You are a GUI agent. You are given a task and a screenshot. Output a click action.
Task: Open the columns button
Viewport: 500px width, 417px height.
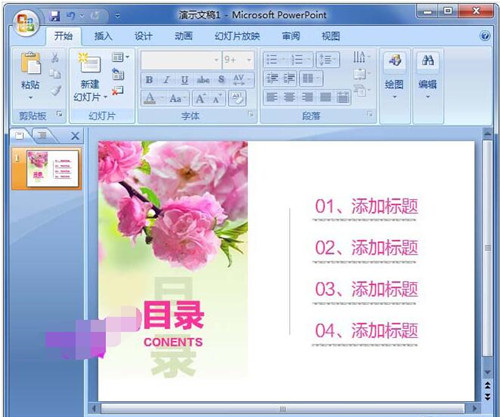(x=311, y=79)
